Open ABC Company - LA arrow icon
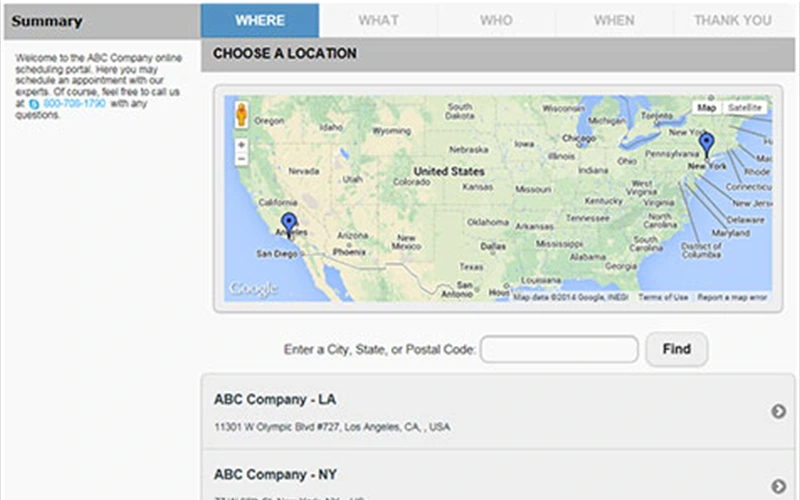800x500 pixels. tap(778, 411)
